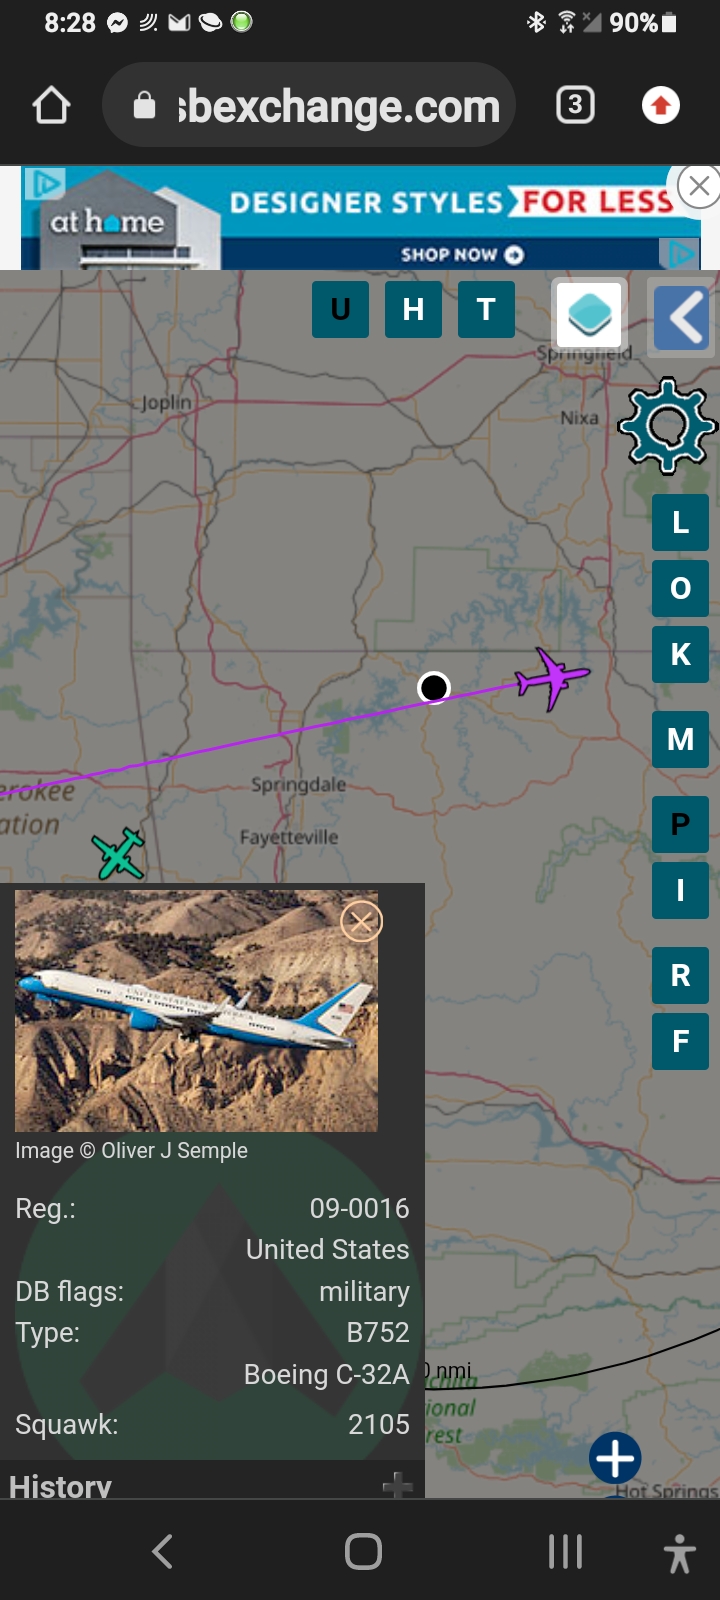Open the aircraft photo thumbnail
Image resolution: width=720 pixels, height=1600 pixels.
[196, 1011]
